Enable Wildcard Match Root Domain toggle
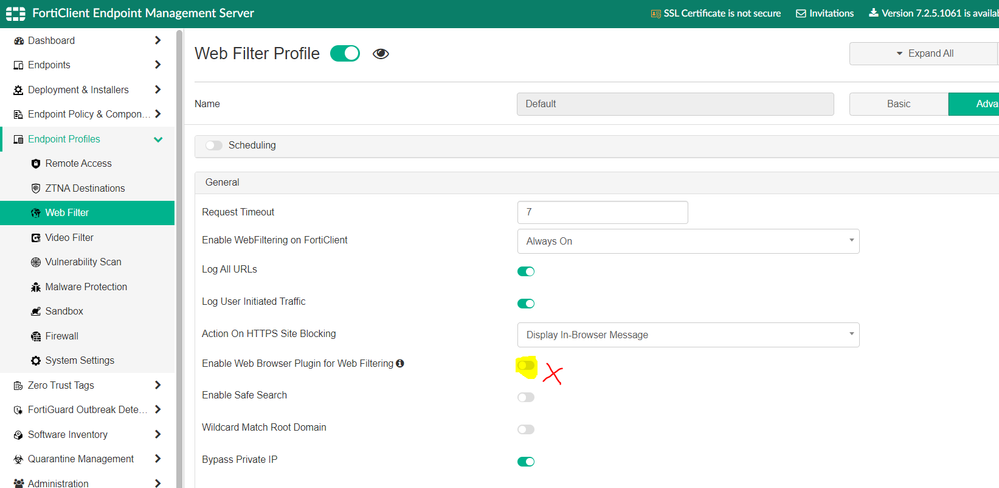999x488 pixels. click(x=526, y=429)
